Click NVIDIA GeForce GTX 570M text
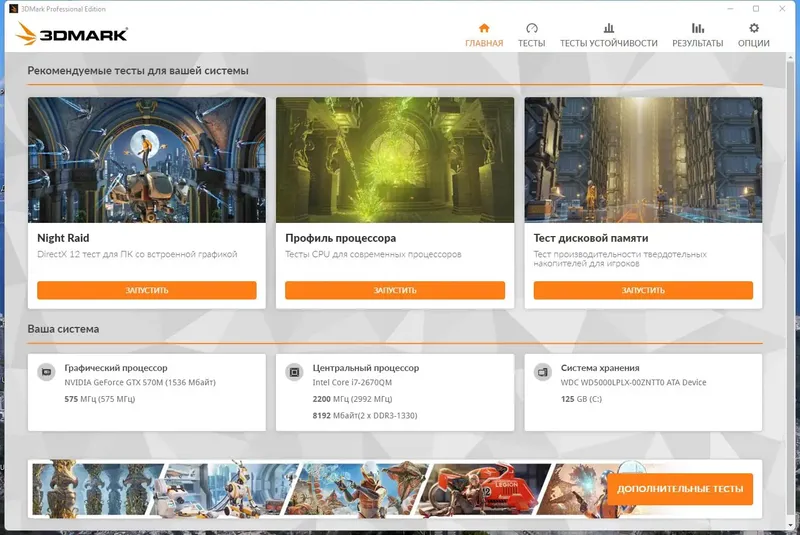Image resolution: width=800 pixels, height=535 pixels. click(140, 383)
